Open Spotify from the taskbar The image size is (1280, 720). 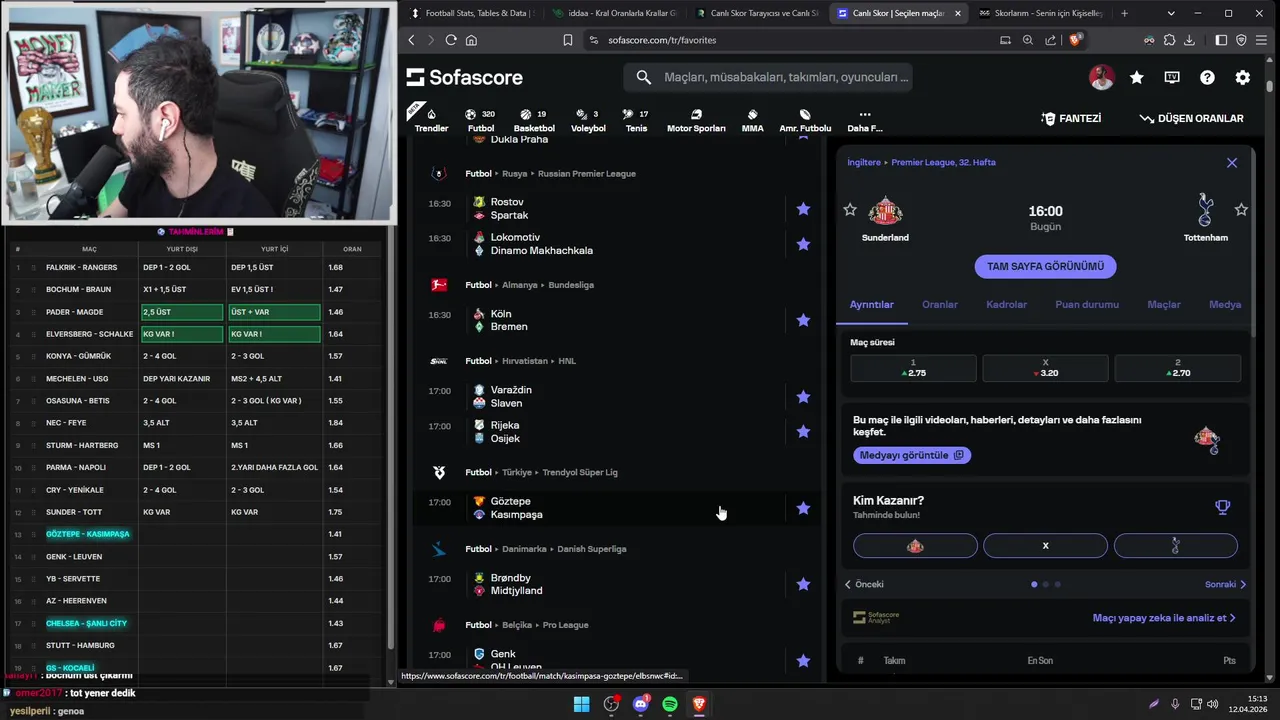[670, 704]
